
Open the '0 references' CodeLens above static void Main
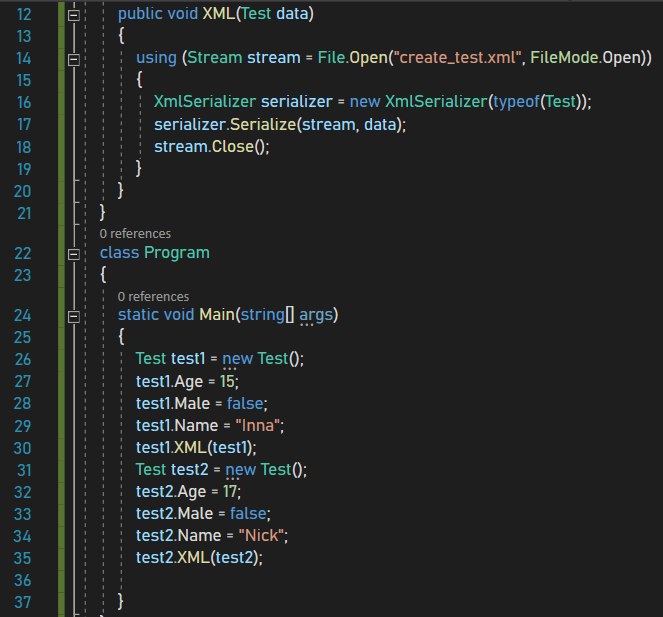point(153,296)
